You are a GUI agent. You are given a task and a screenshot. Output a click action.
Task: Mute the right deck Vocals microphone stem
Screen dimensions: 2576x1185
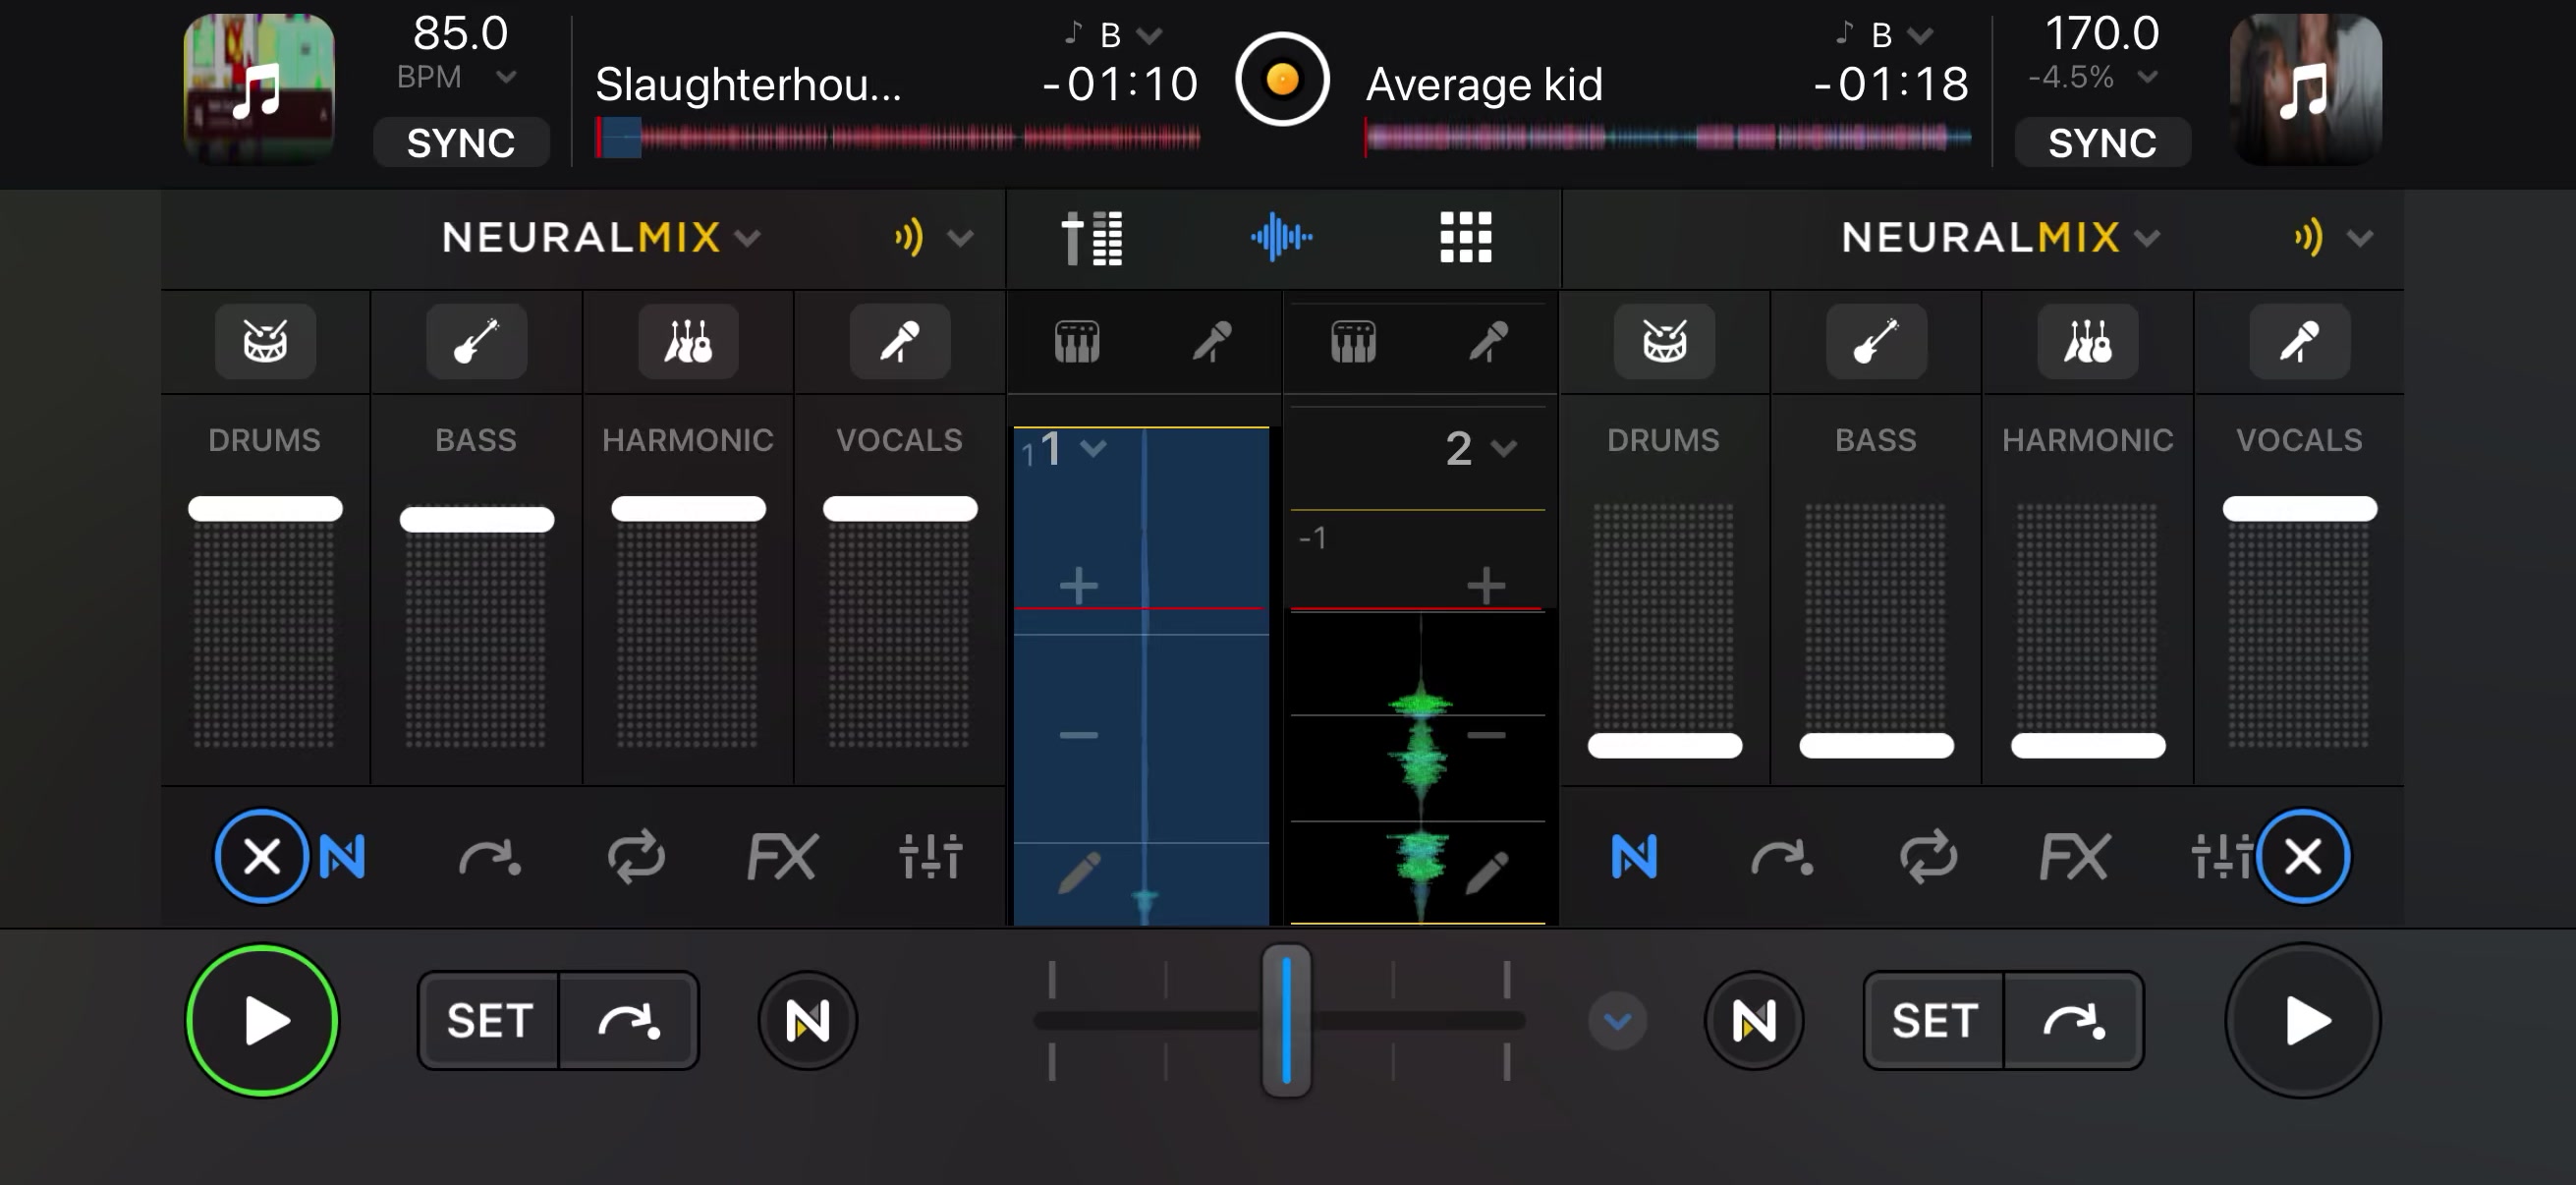(x=2299, y=341)
